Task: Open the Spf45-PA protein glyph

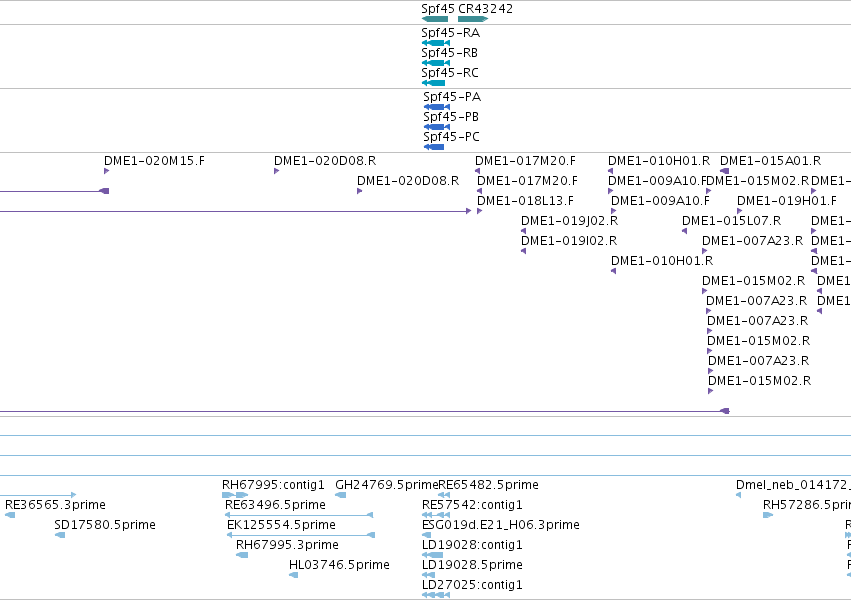Action: [x=437, y=107]
